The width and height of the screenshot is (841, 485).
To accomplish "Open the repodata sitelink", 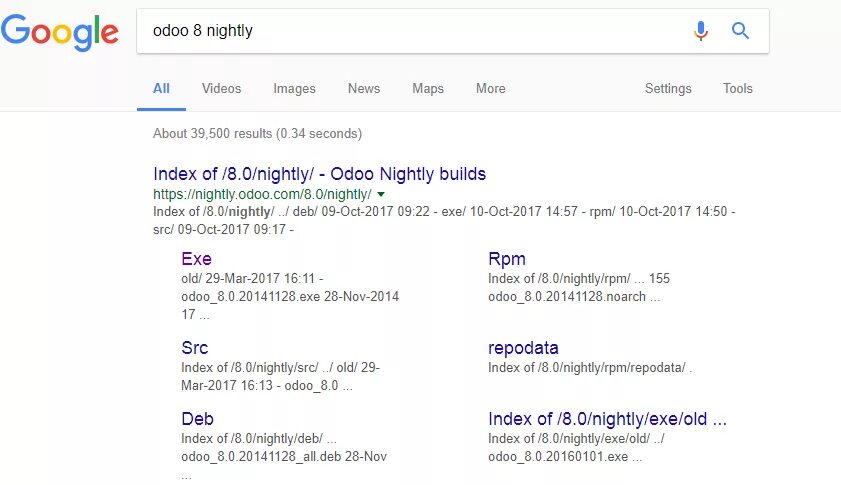I will coord(523,348).
